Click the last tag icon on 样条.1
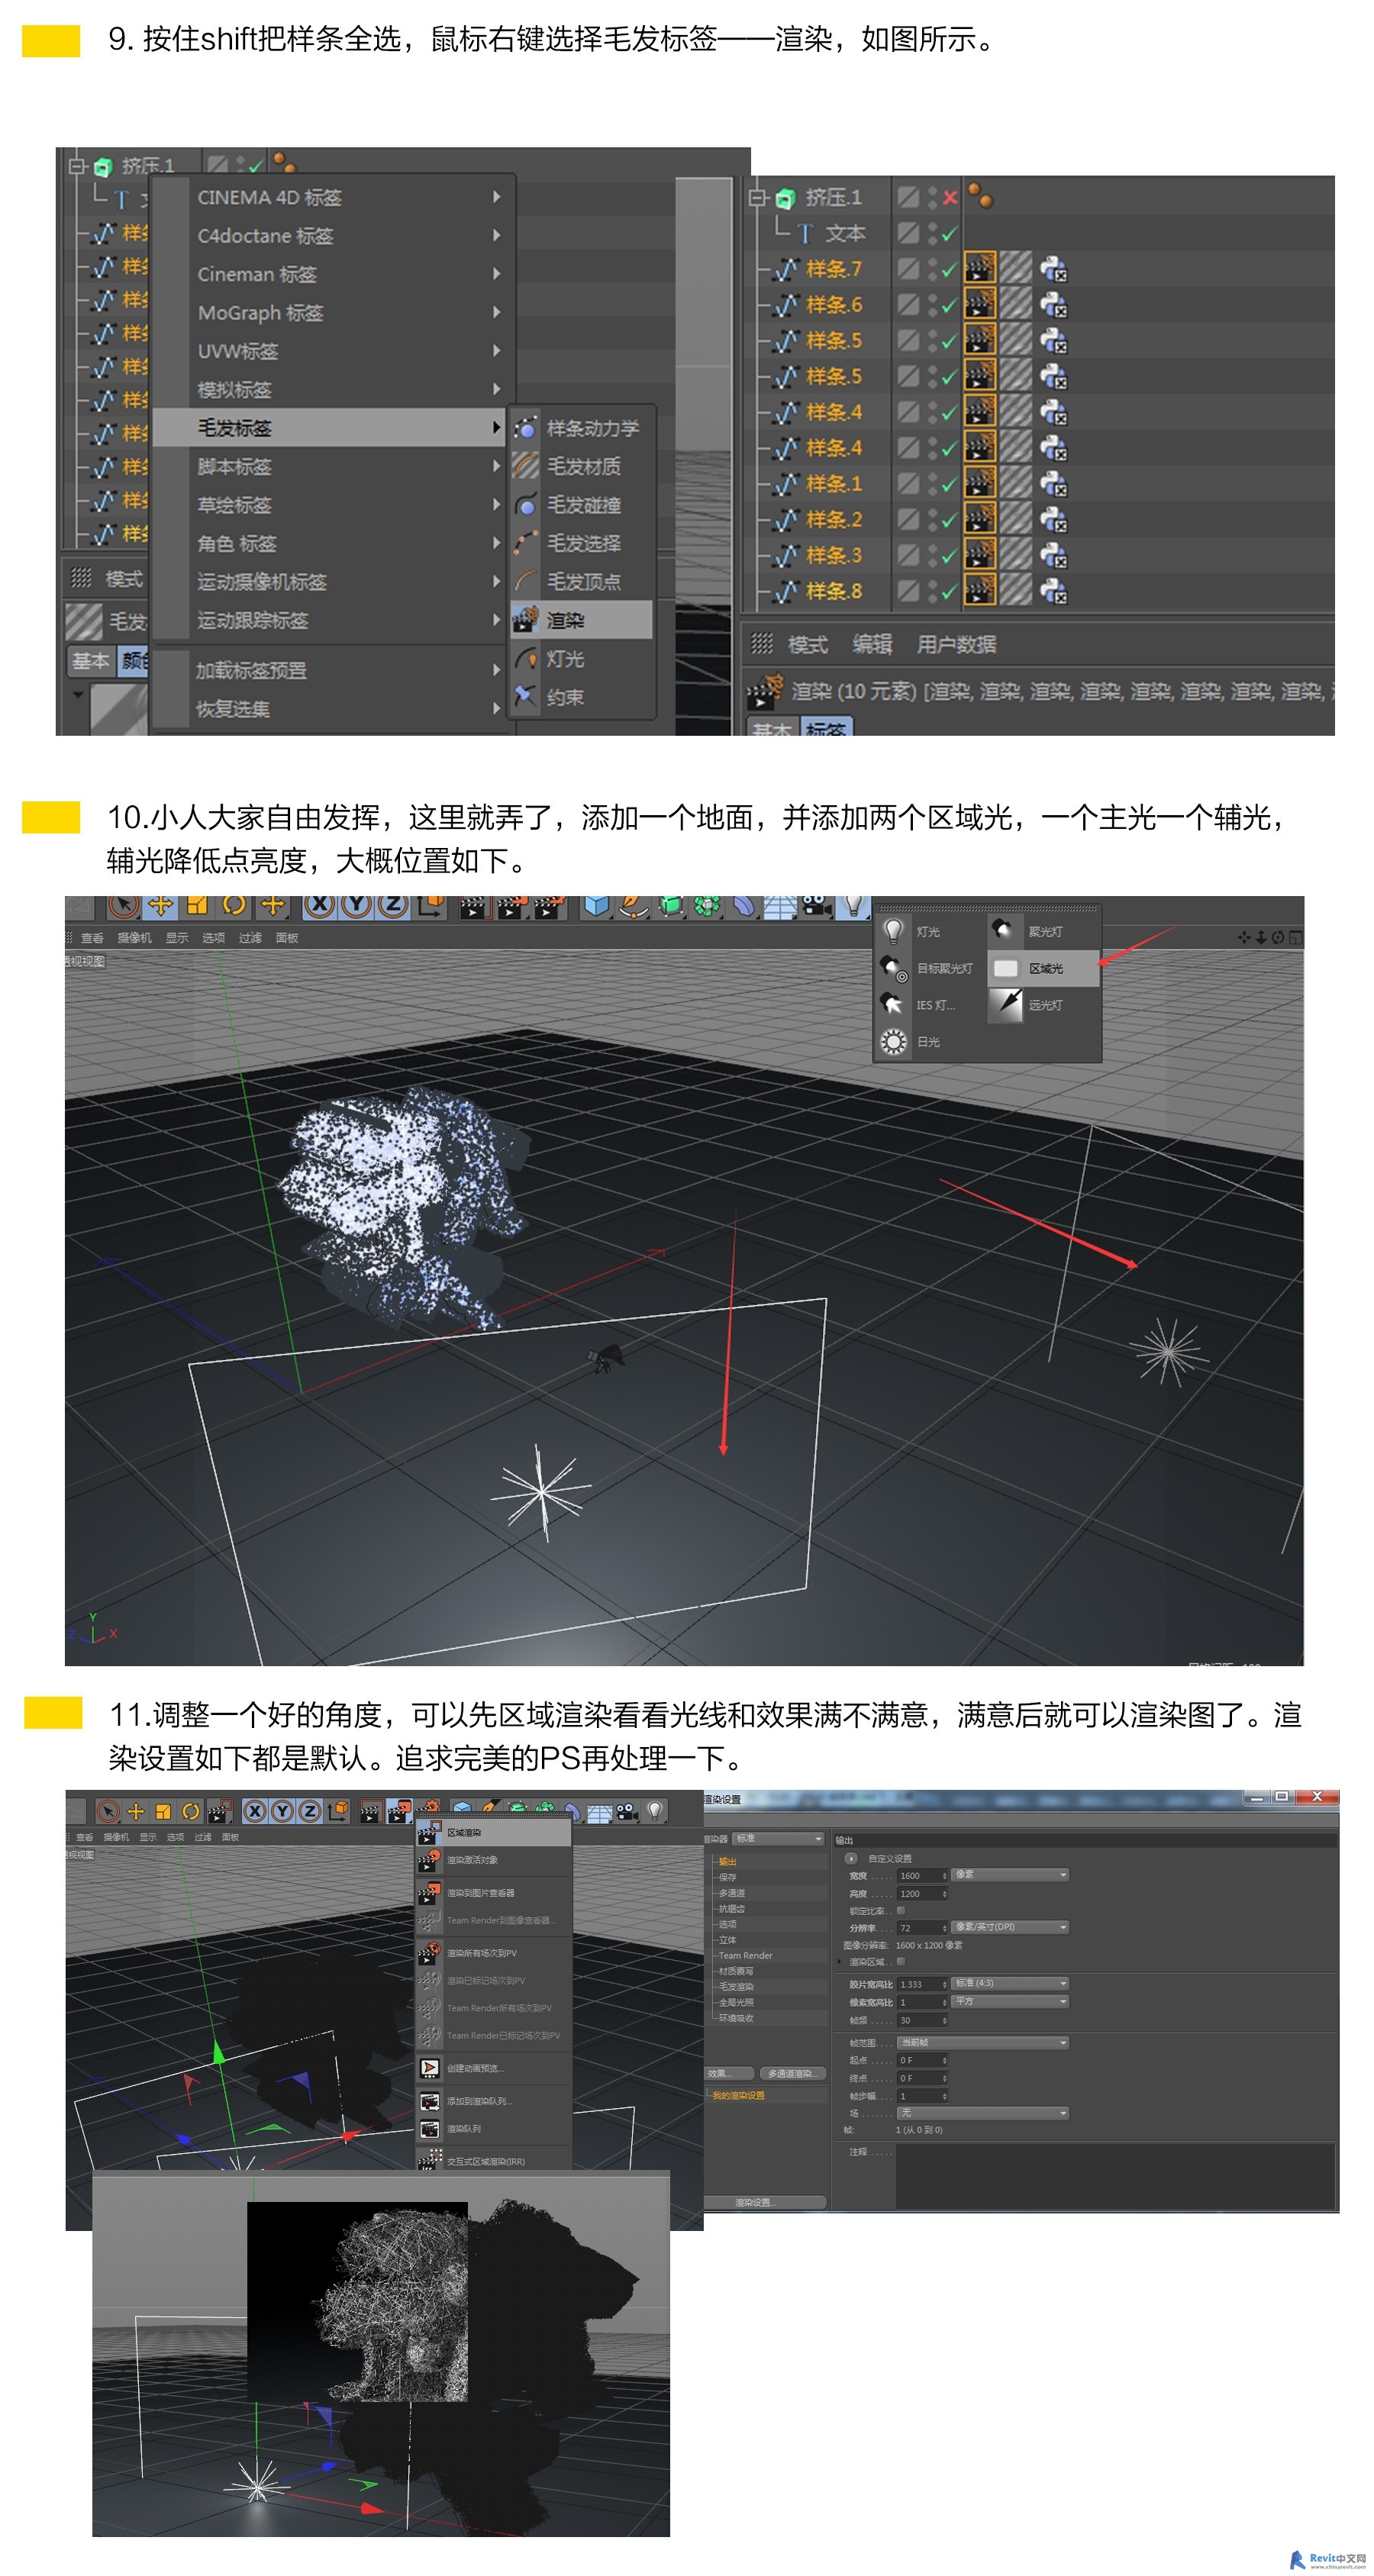The width and height of the screenshot is (1374, 2576). point(1053,484)
